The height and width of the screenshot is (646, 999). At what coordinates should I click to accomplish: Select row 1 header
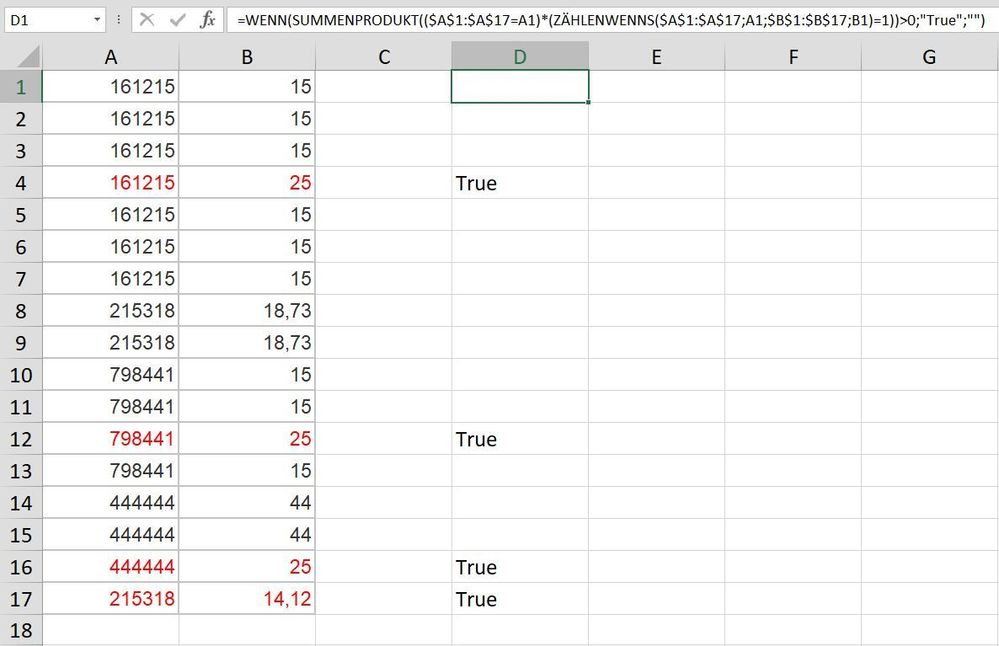21,87
